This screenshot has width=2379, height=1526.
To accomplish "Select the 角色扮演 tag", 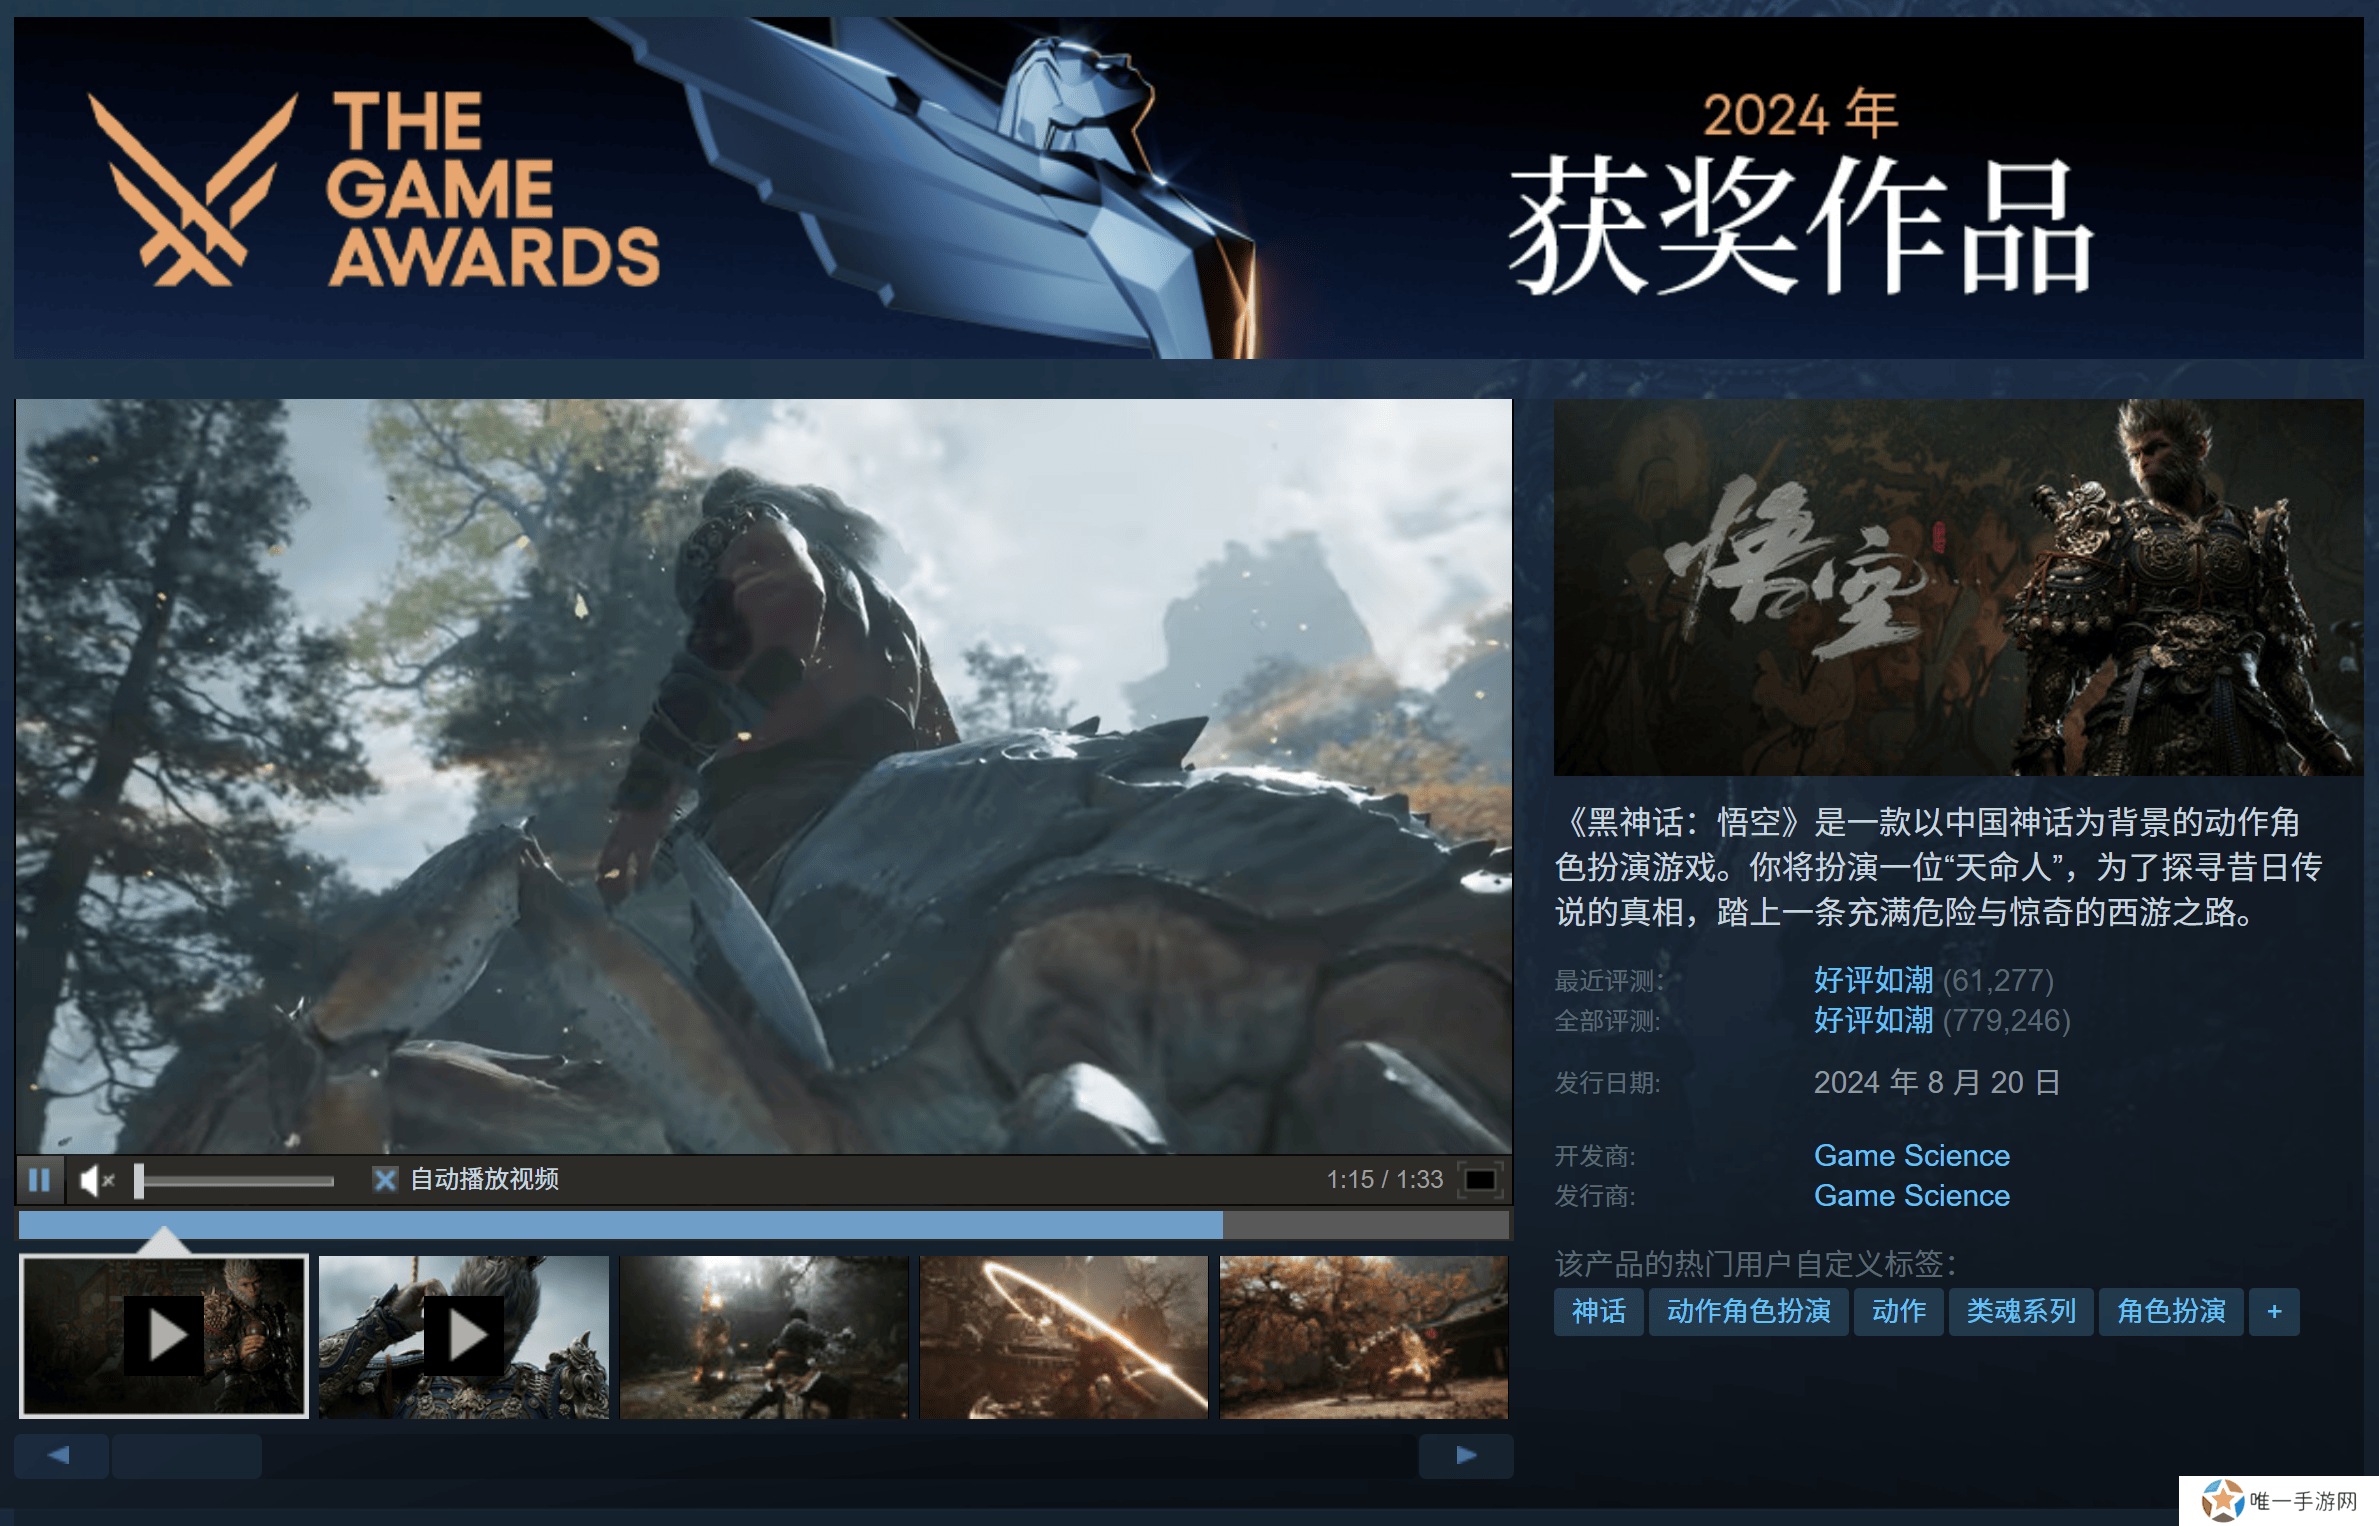I will pyautogui.click(x=2171, y=1311).
